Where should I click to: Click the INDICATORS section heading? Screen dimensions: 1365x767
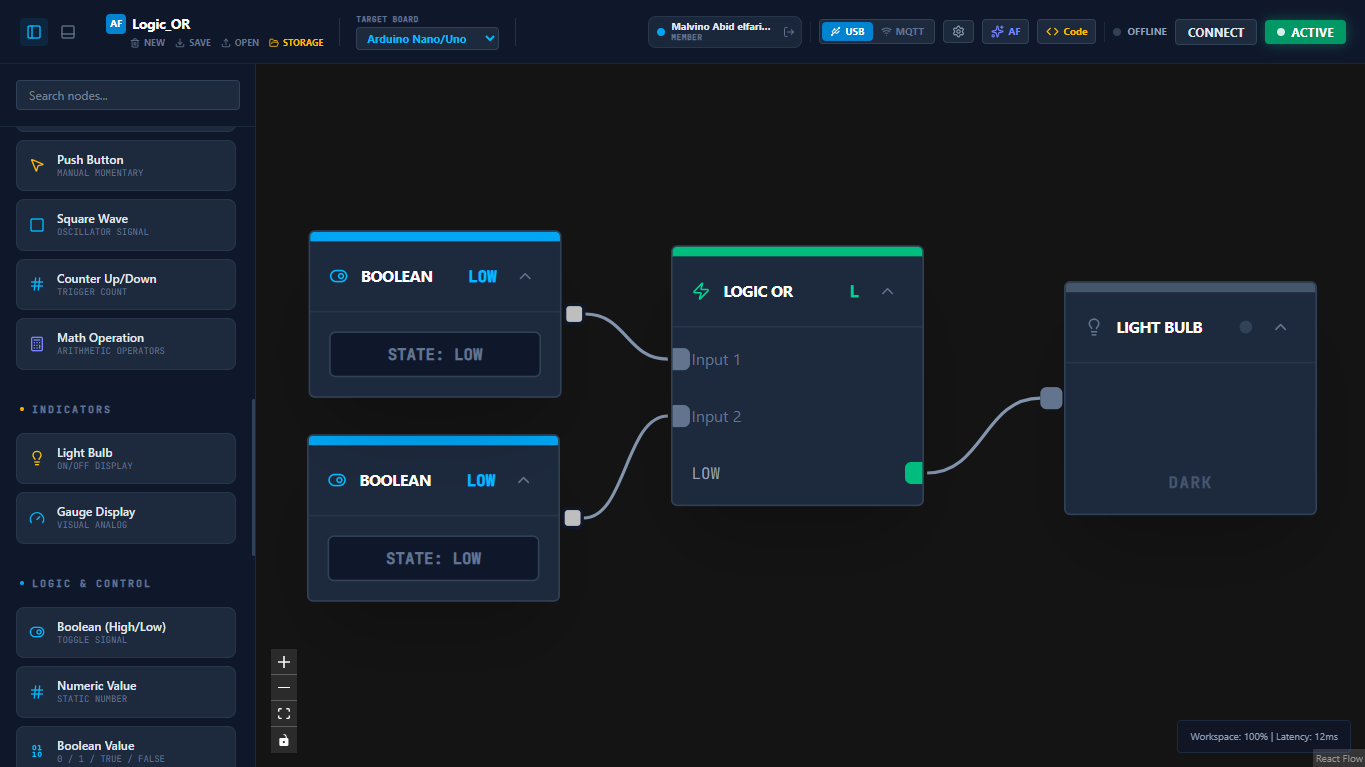[71, 409]
